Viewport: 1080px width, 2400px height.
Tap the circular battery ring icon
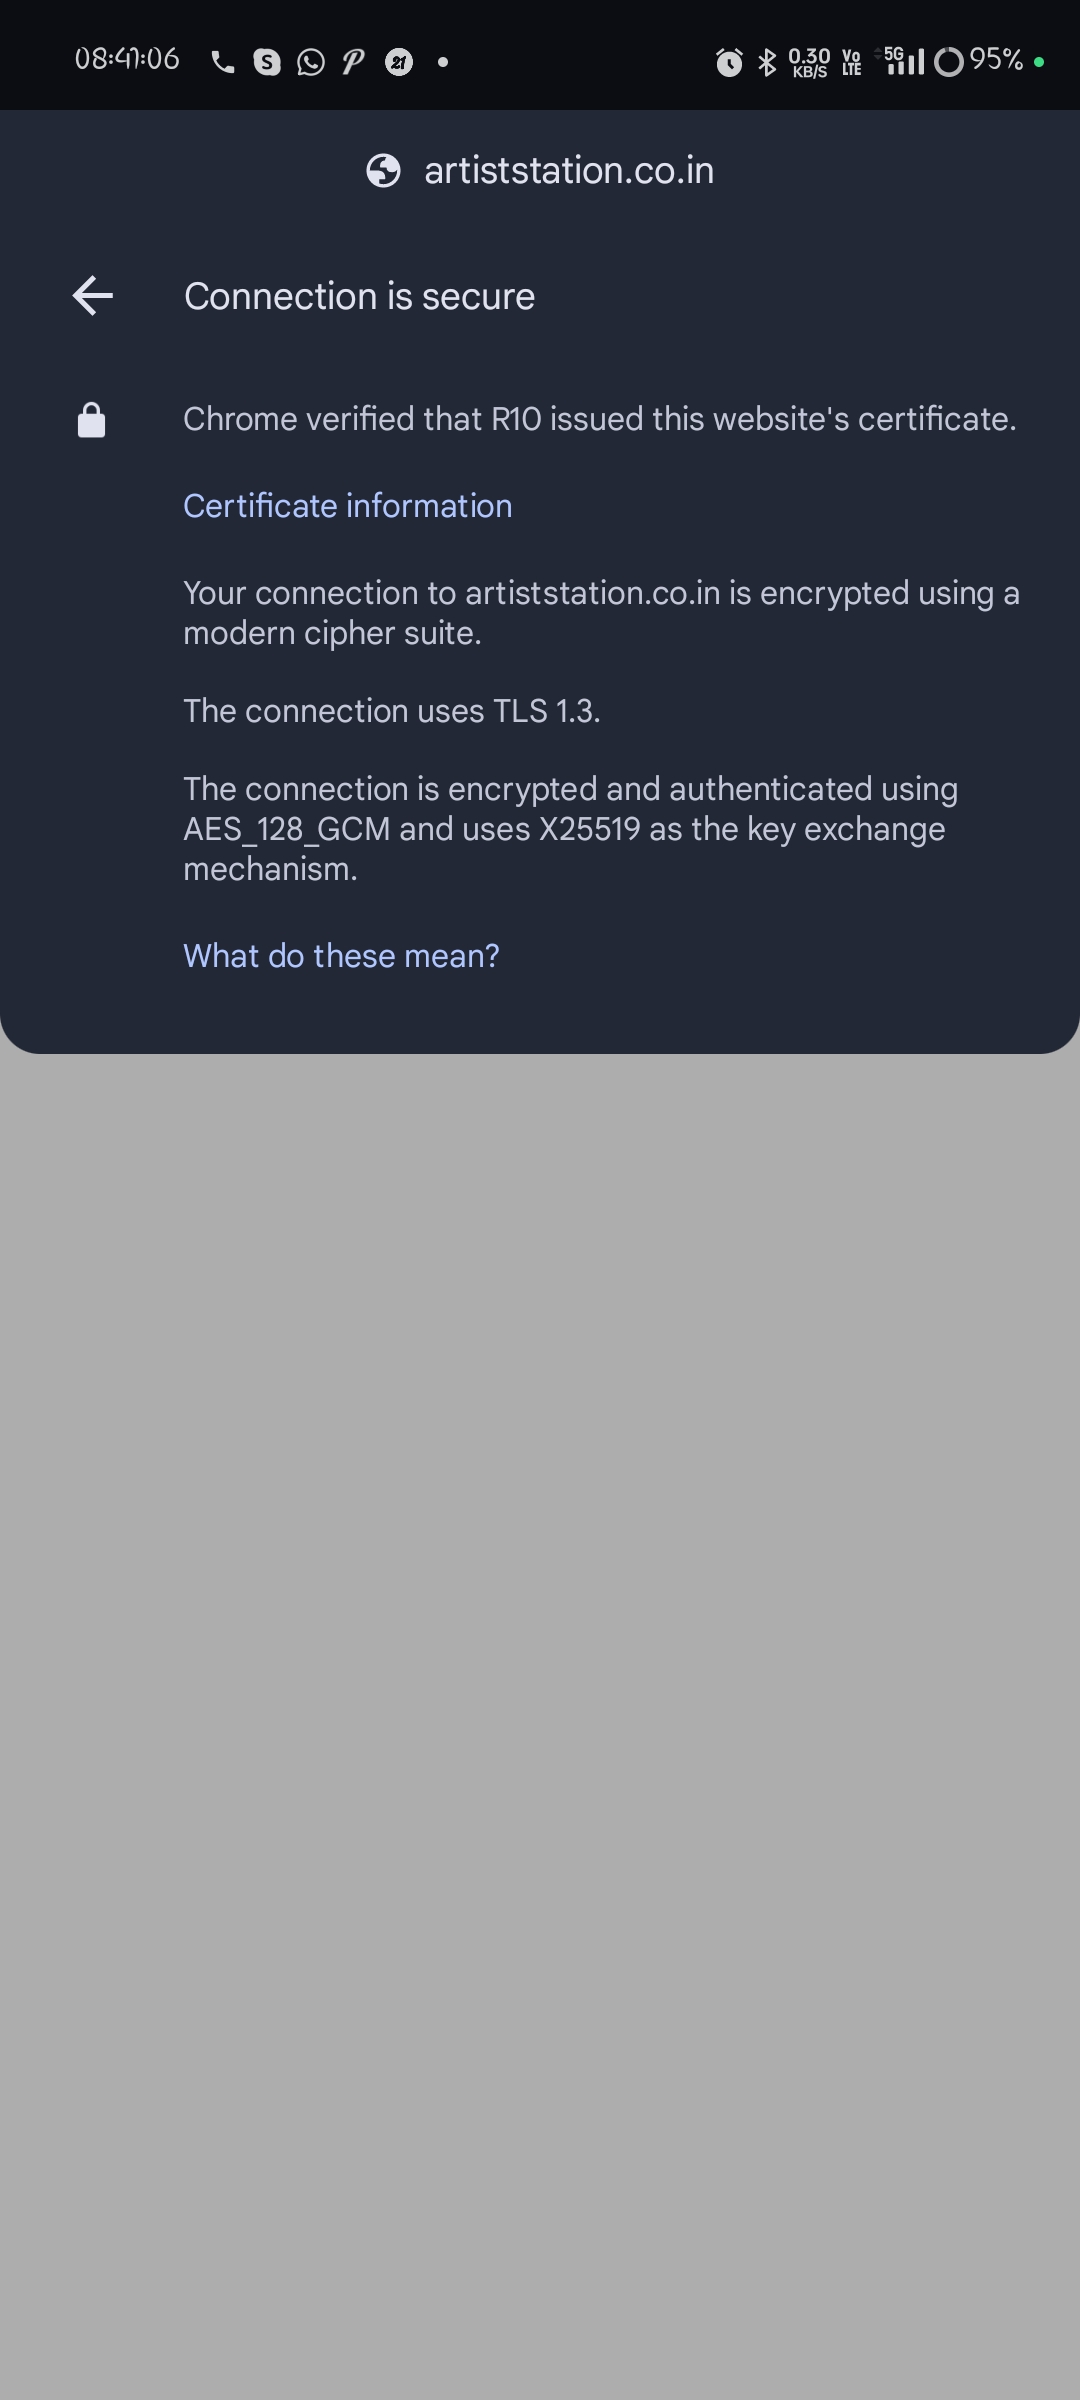(x=948, y=62)
